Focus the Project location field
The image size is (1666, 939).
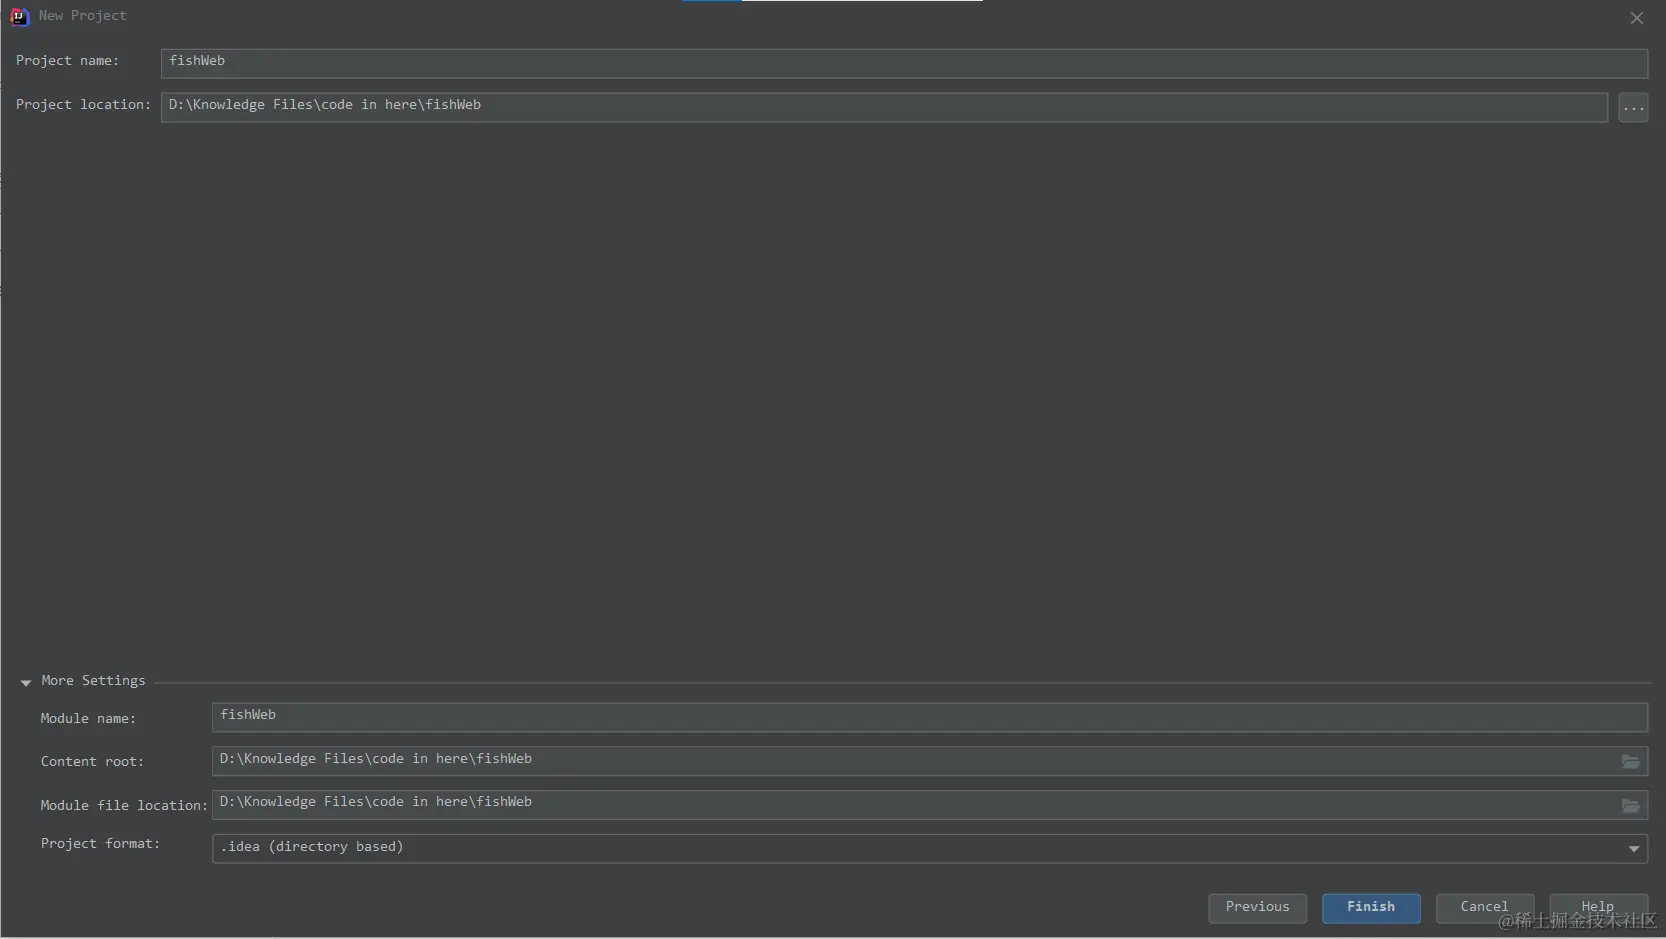[884, 107]
